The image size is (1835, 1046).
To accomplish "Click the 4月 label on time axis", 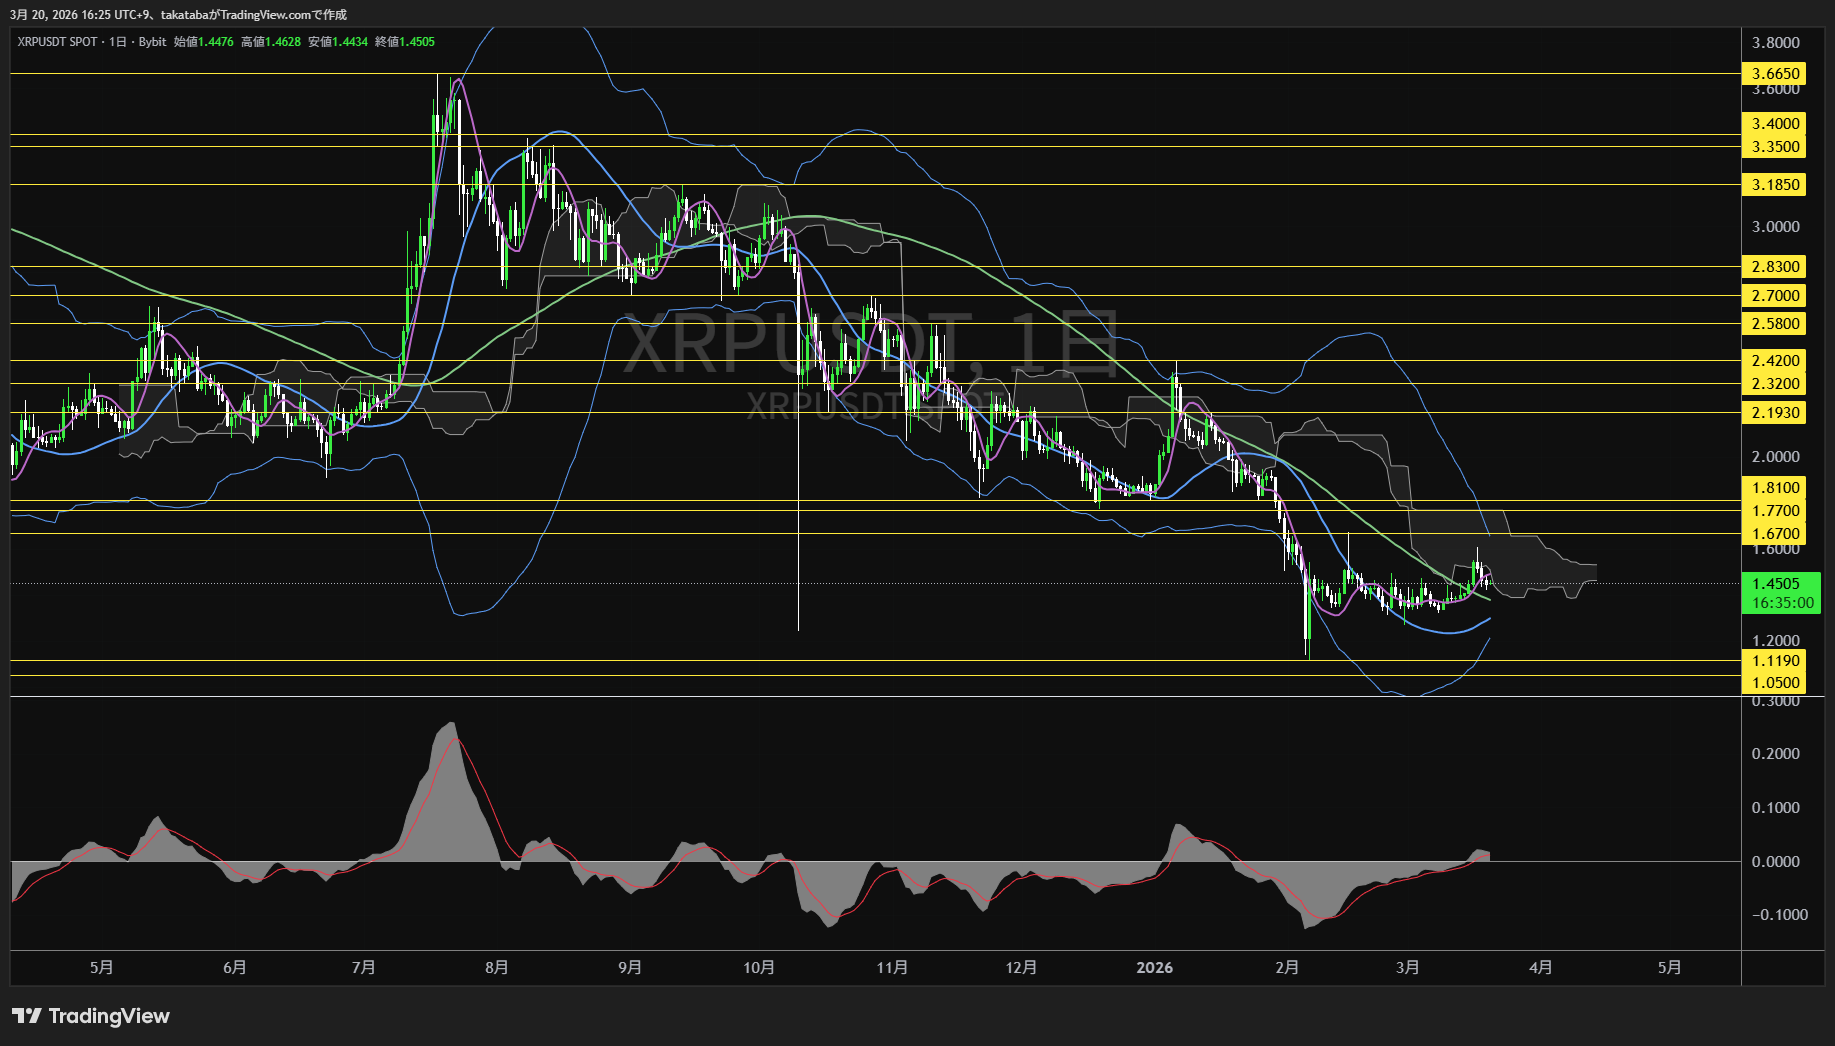I will [1541, 968].
